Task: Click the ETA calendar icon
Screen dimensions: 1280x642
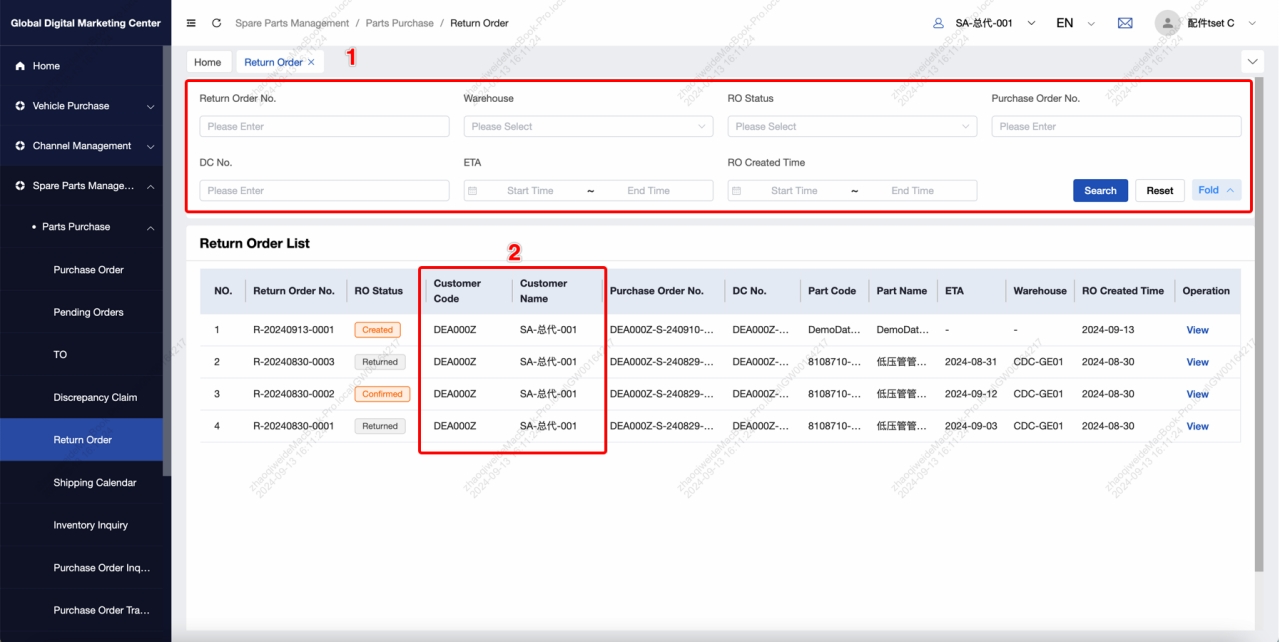Action: (473, 191)
